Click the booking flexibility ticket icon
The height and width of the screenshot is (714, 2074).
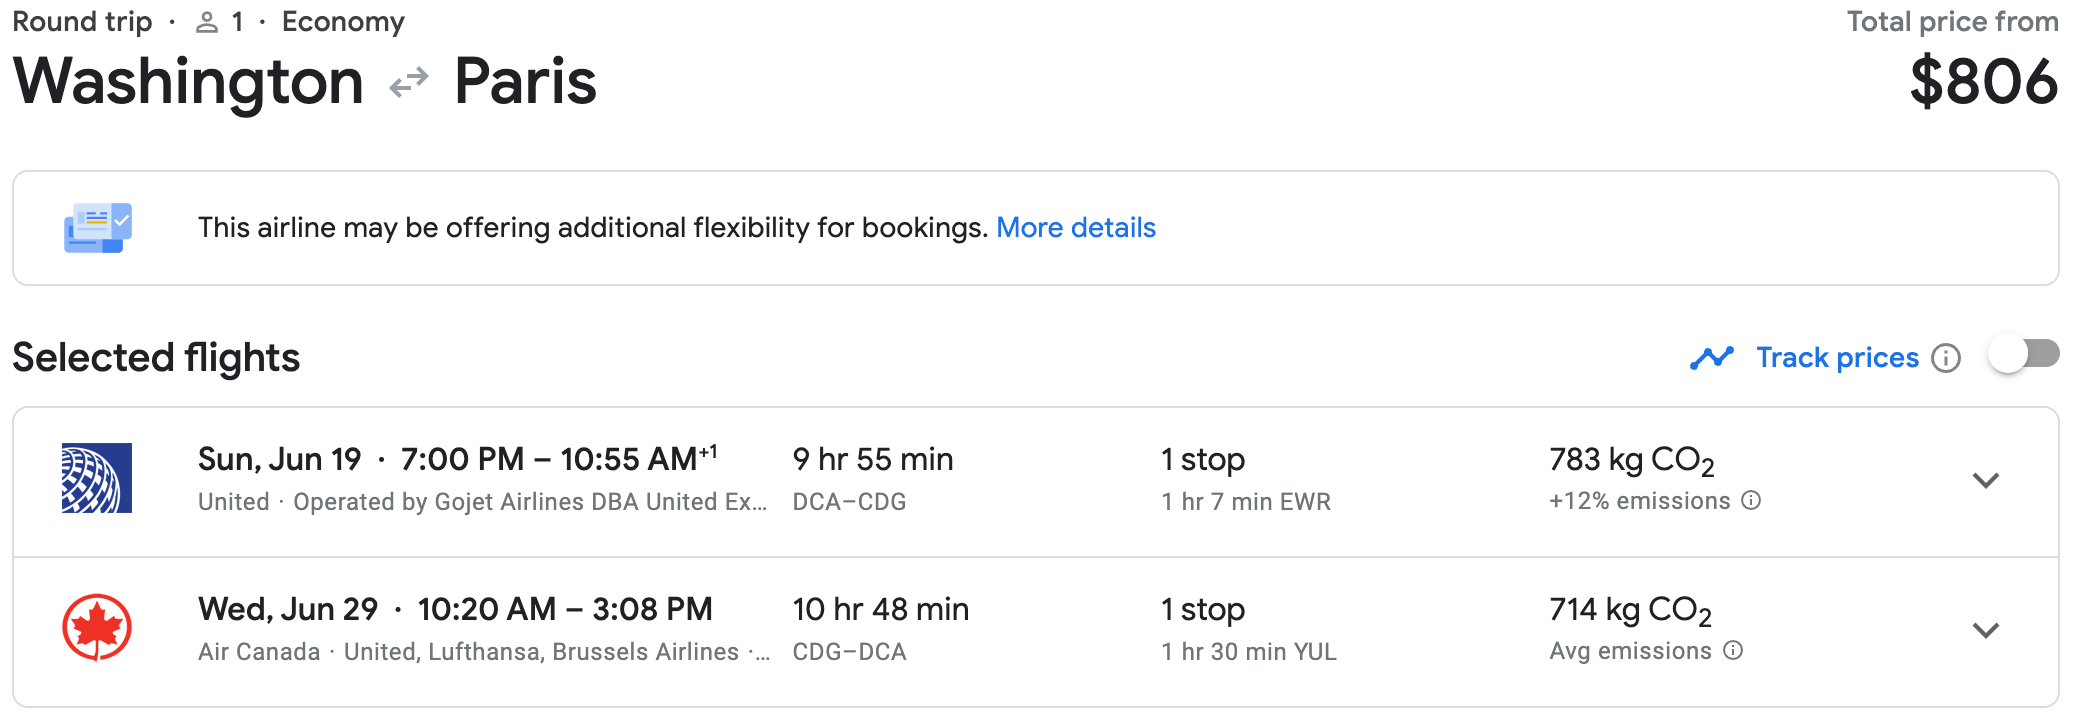coord(97,227)
